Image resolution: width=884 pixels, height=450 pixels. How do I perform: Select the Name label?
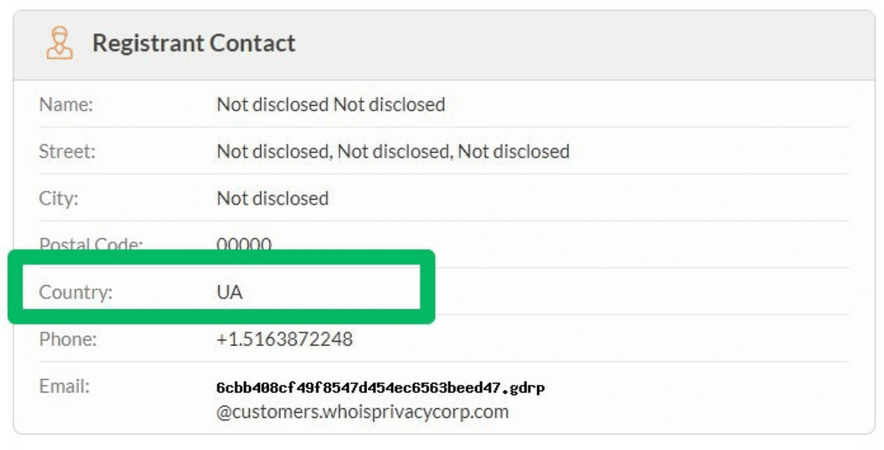[66, 104]
